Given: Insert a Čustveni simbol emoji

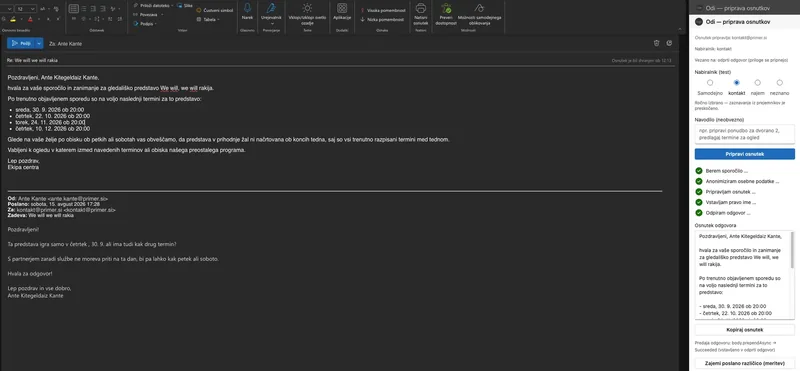Looking at the screenshot, I should point(215,10).
